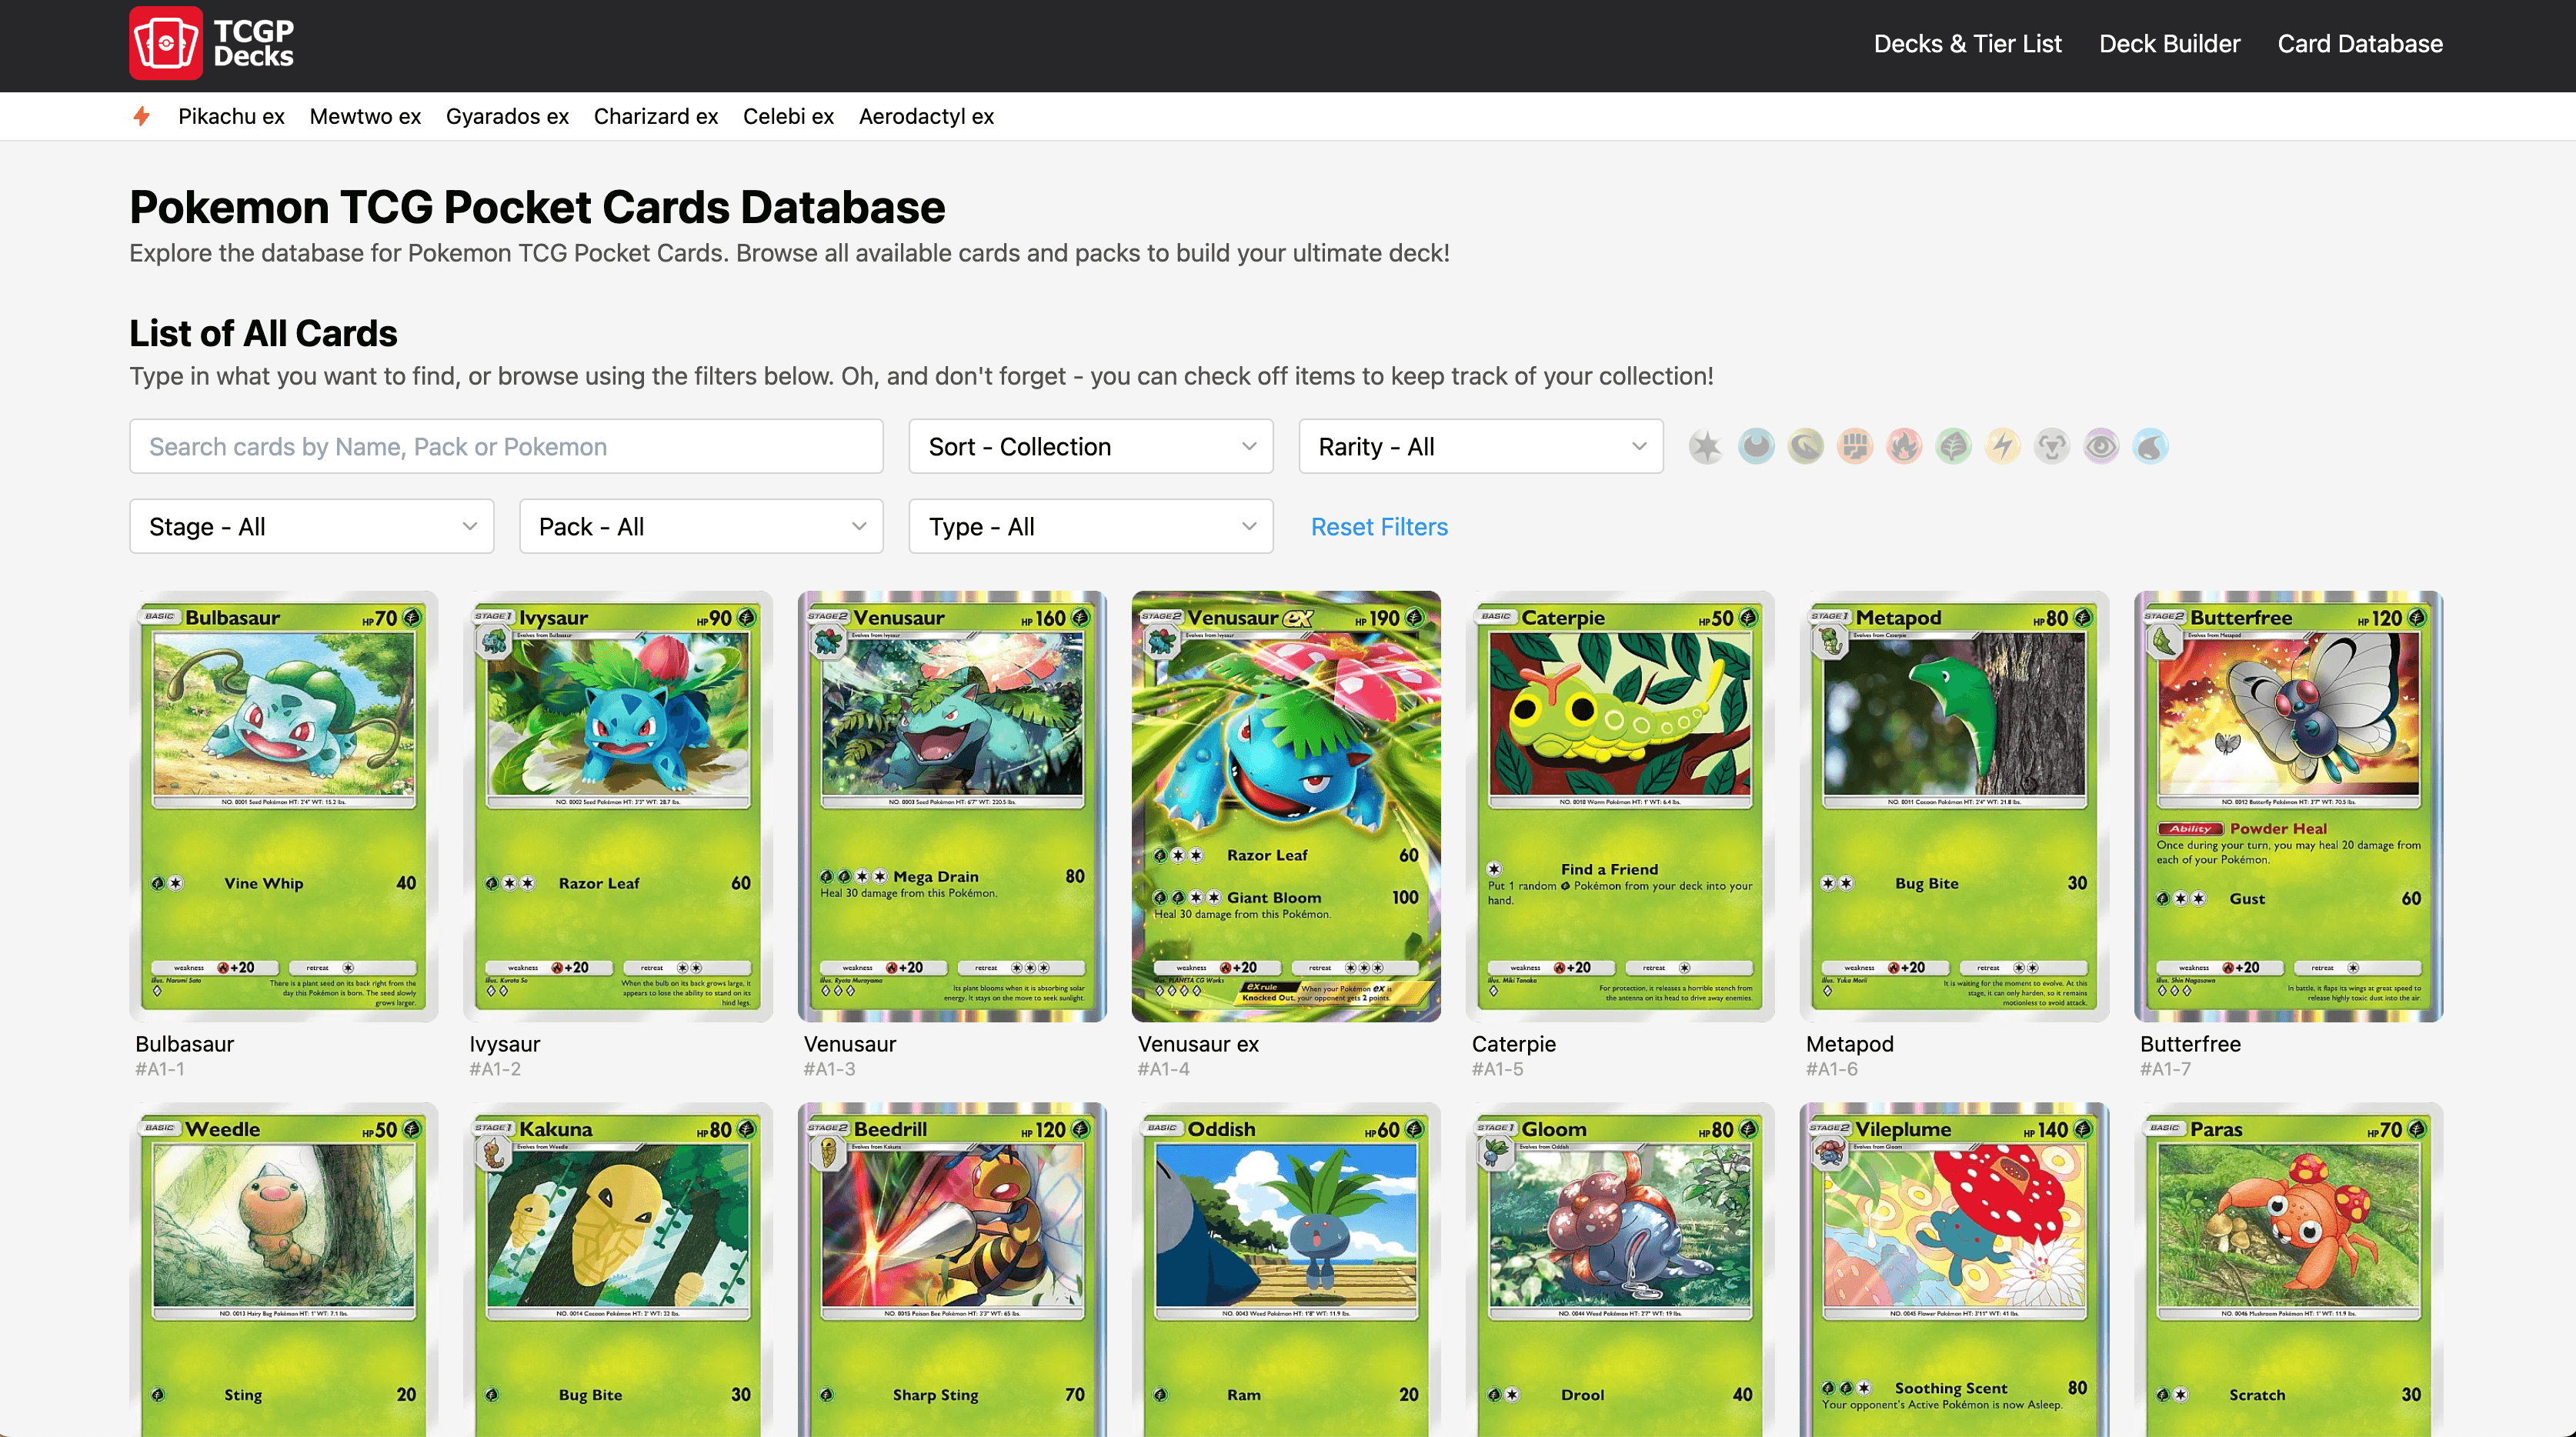Open Celebi ex trending deck
The image size is (2576, 1437).
click(788, 116)
